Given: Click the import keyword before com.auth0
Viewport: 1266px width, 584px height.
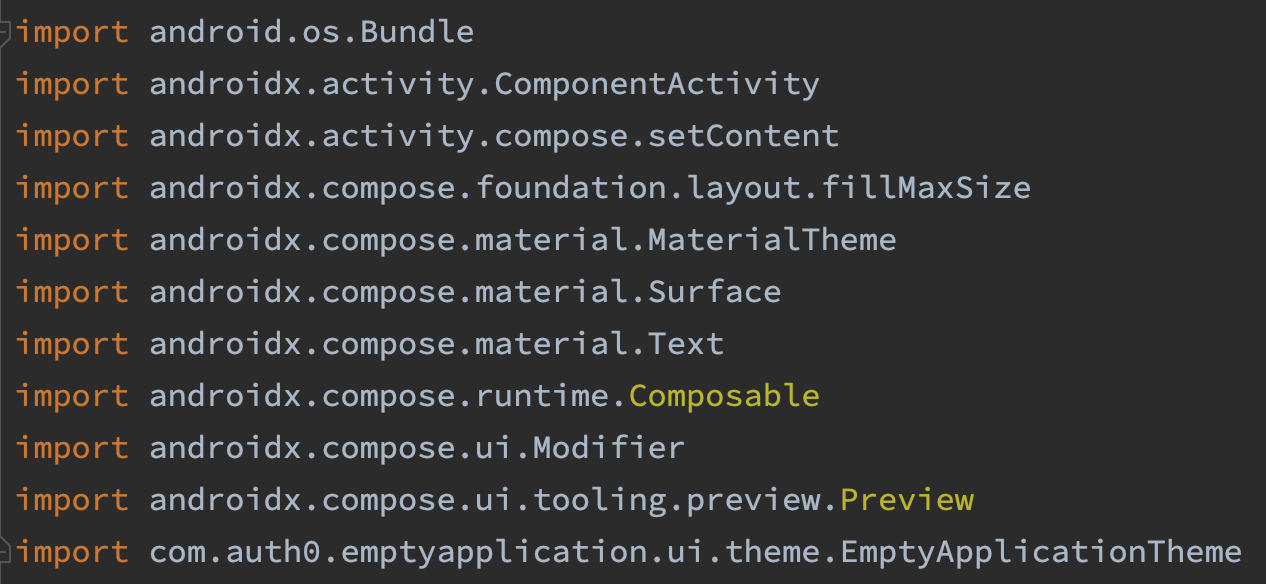Looking at the screenshot, I should pyautogui.click(x=72, y=551).
